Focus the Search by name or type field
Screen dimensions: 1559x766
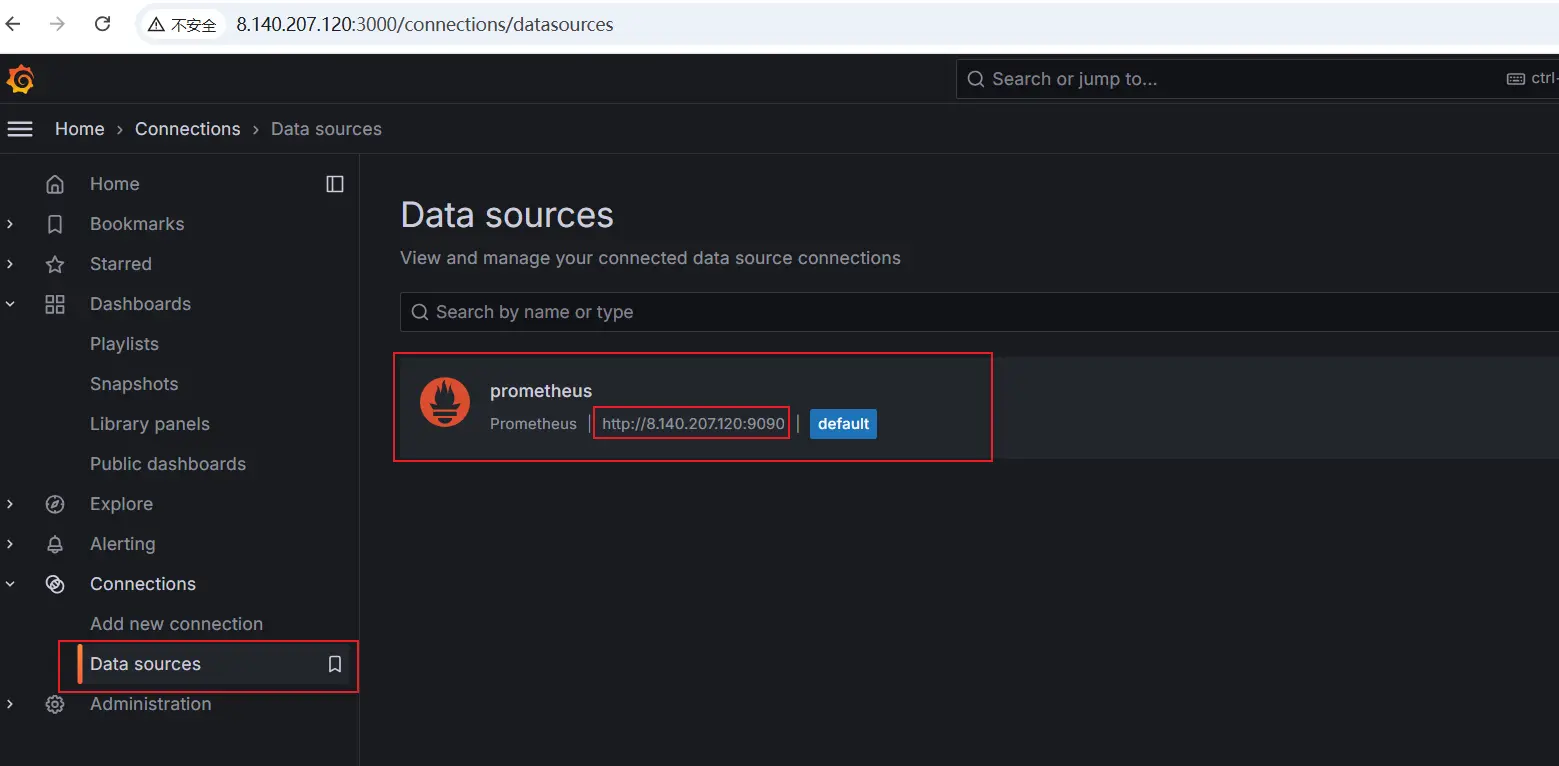979,312
